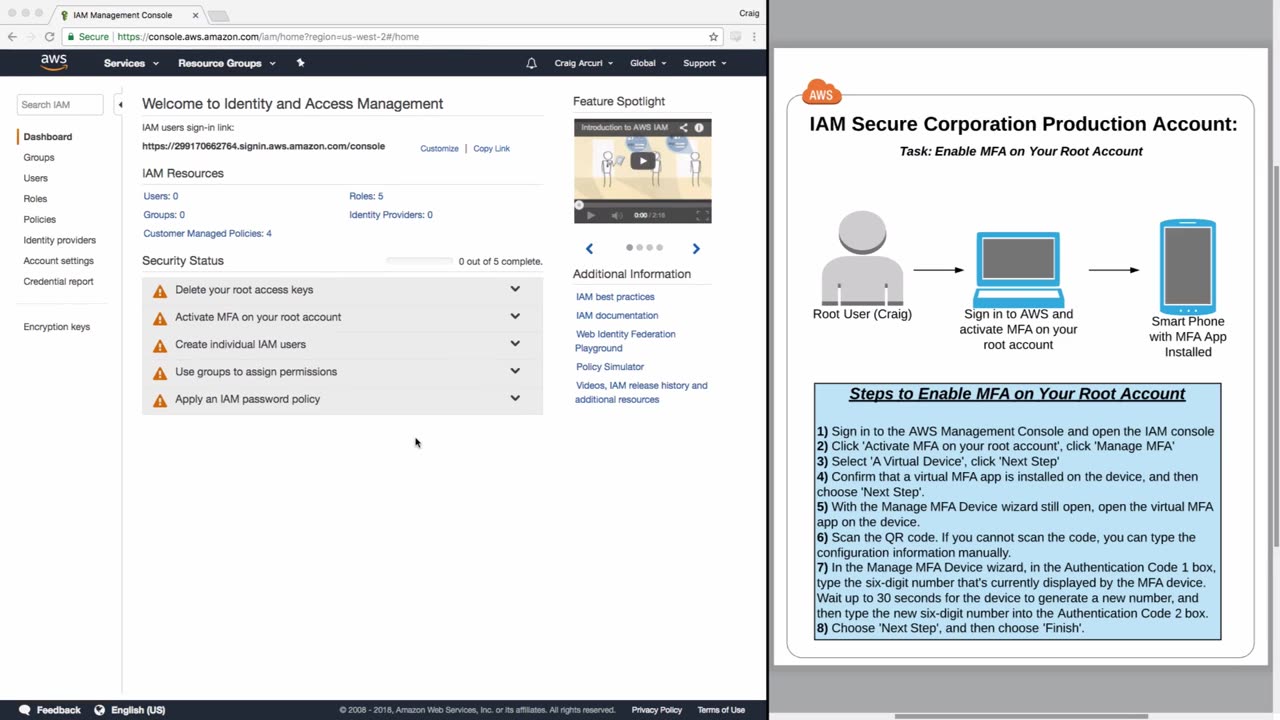Click Copy Link for the sign-in URL
Screen dimensions: 1280x720
491,149
